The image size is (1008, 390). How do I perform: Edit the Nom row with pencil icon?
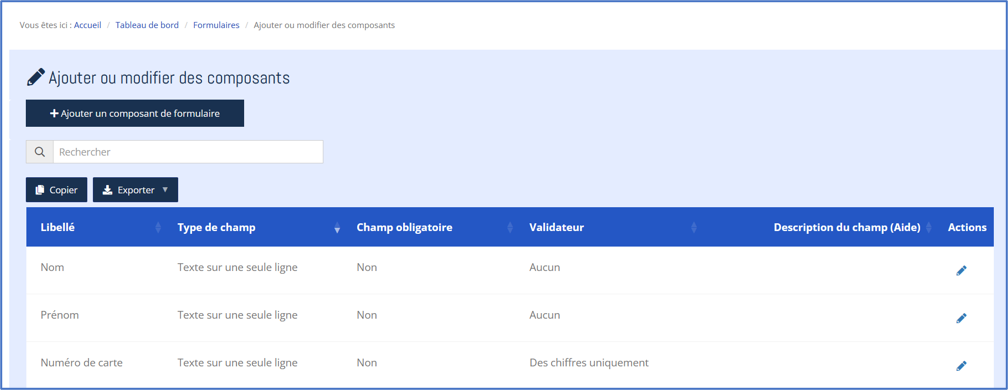click(961, 270)
